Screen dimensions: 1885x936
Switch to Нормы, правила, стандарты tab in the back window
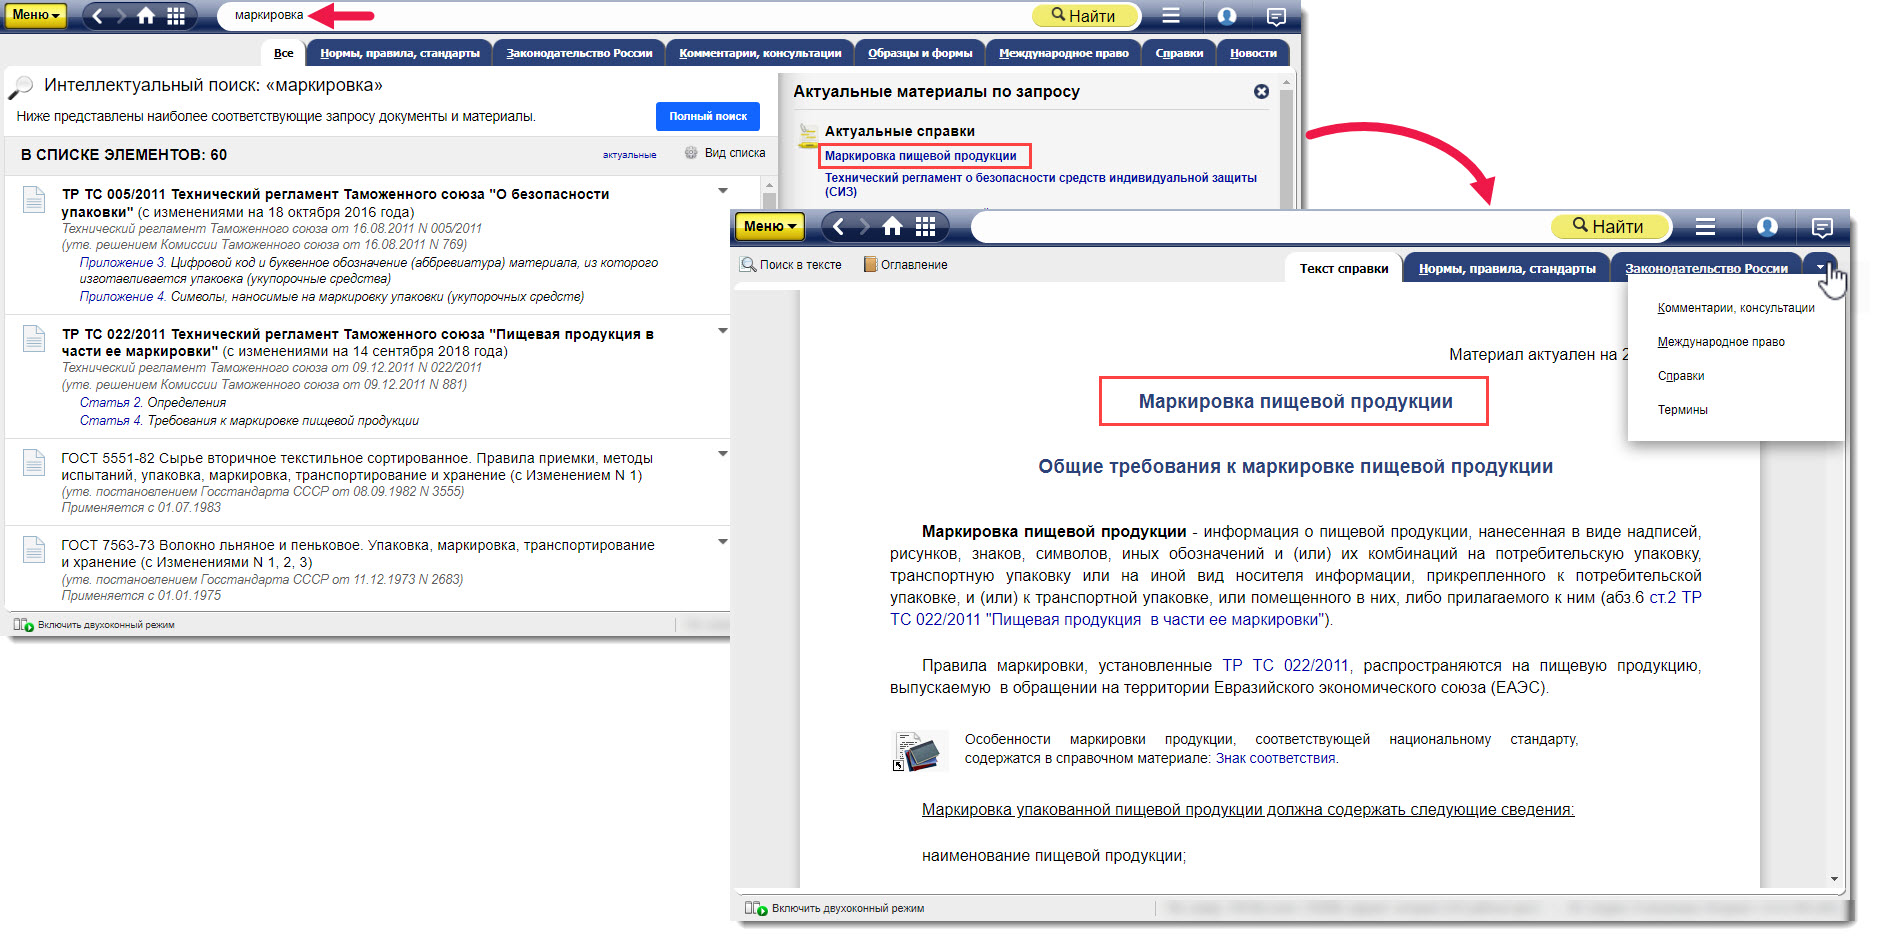coord(400,53)
